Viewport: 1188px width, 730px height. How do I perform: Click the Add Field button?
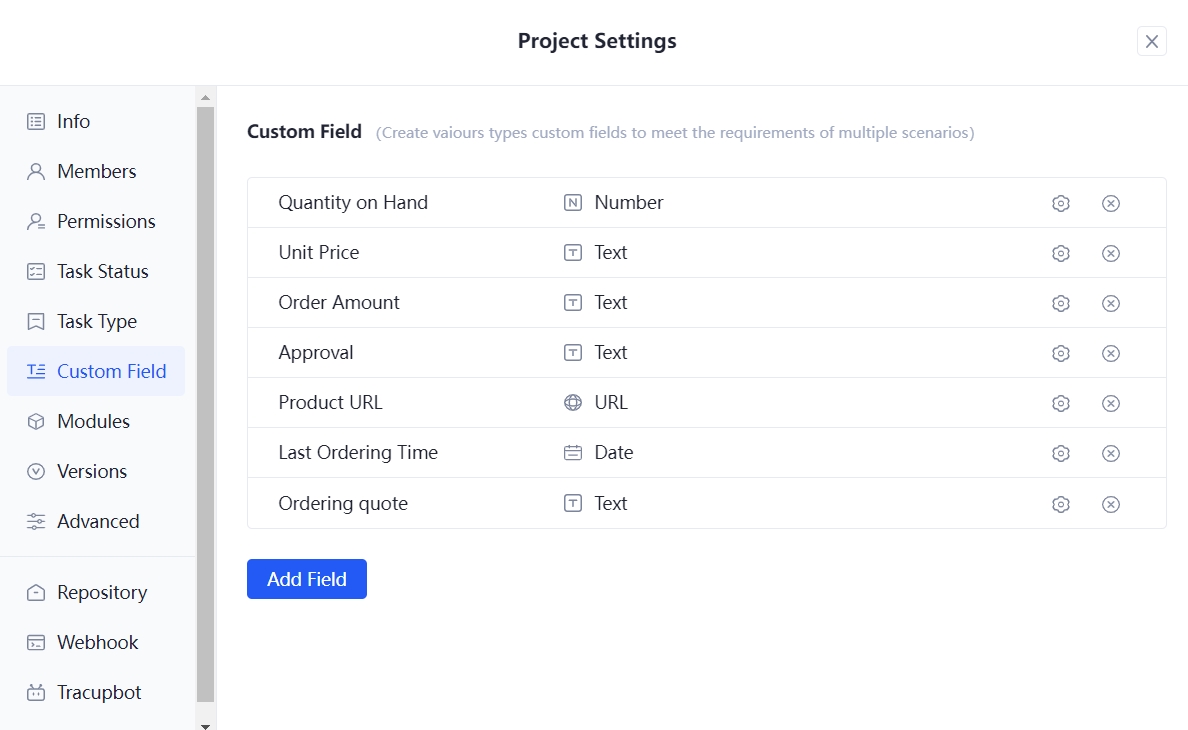(306, 578)
